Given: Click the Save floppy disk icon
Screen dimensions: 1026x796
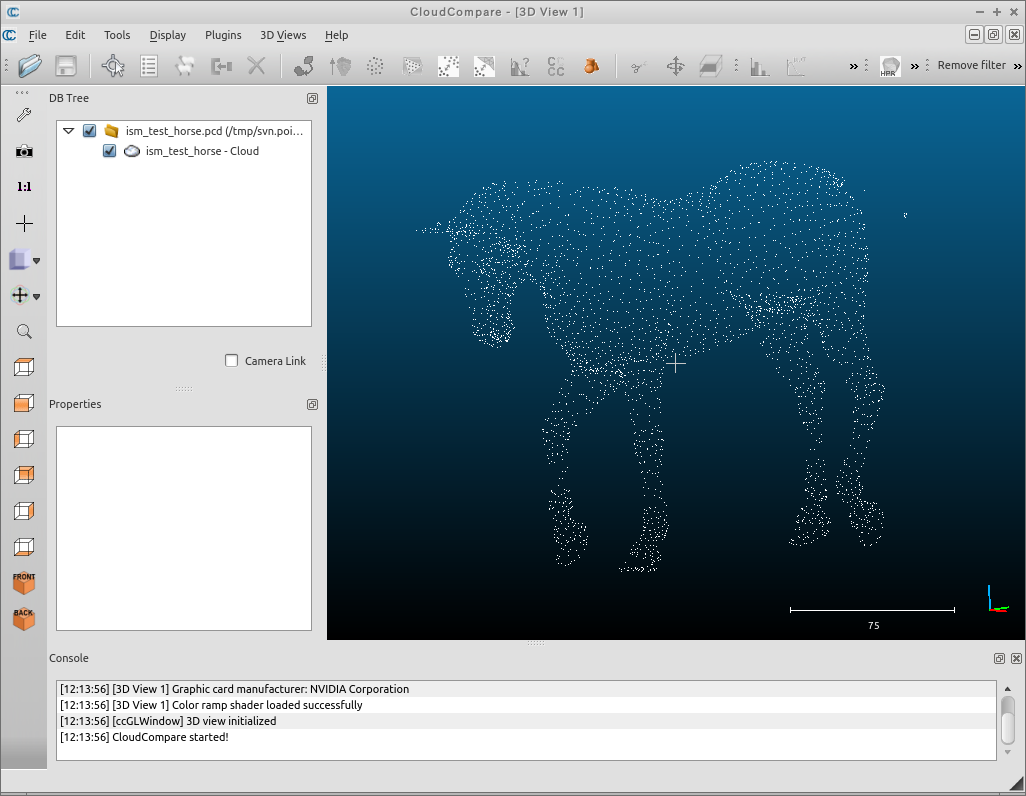Looking at the screenshot, I should click(x=66, y=65).
